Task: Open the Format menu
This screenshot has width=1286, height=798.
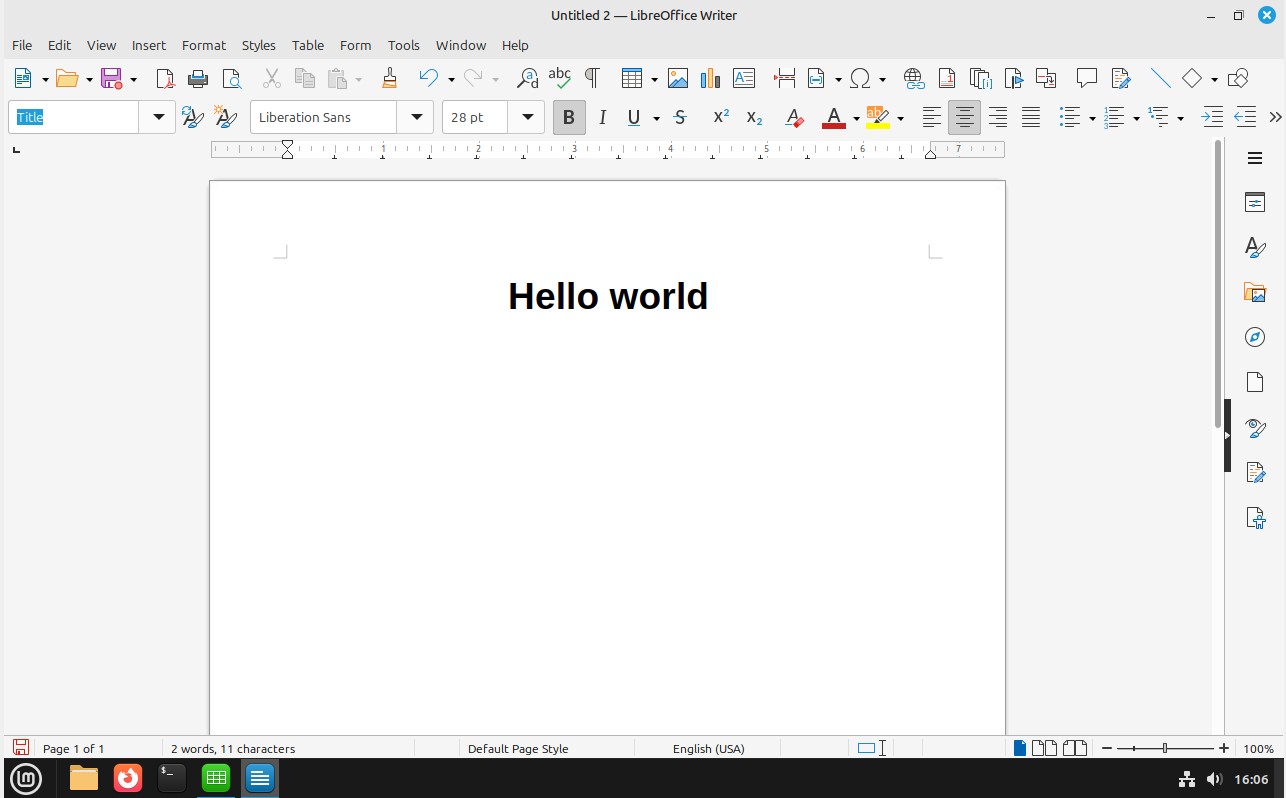Action: 204,45
